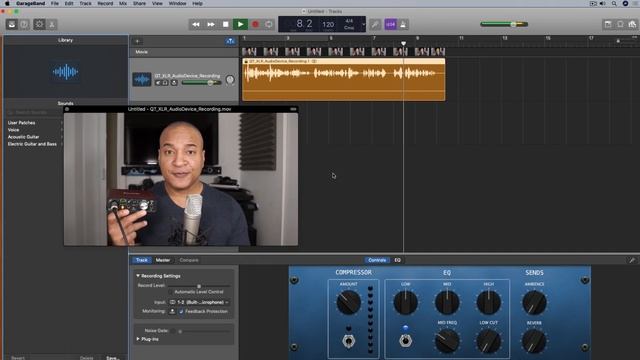This screenshot has width=640, height=360.
Task: Click the Compressor Amount knob
Action: [348, 302]
